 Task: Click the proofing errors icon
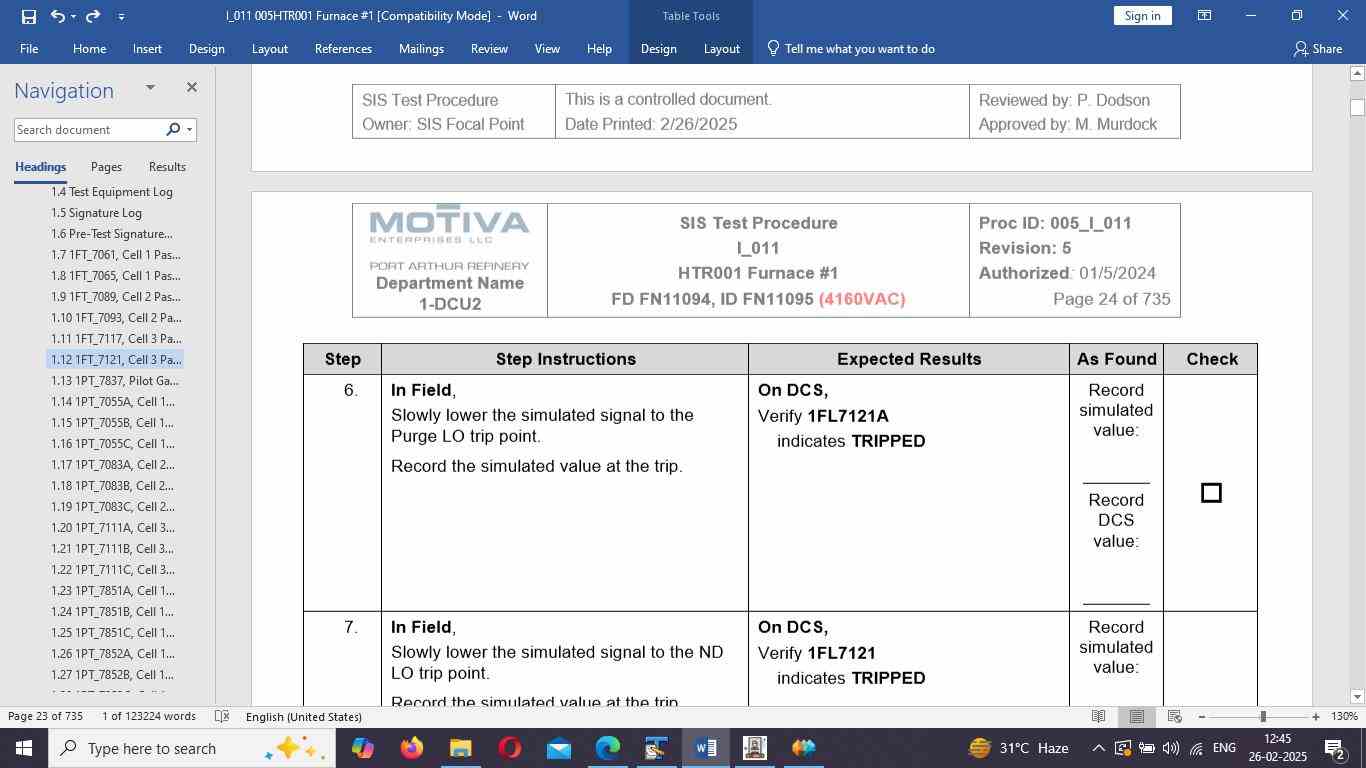coord(223,716)
